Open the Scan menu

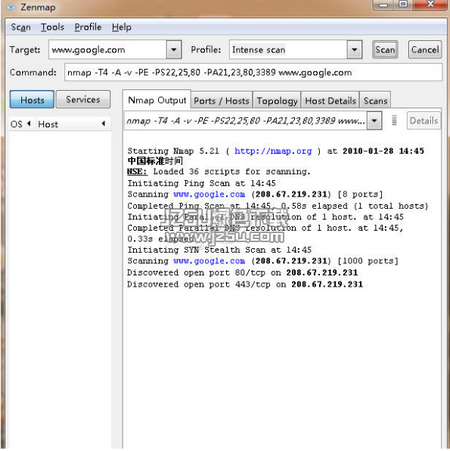[21, 27]
